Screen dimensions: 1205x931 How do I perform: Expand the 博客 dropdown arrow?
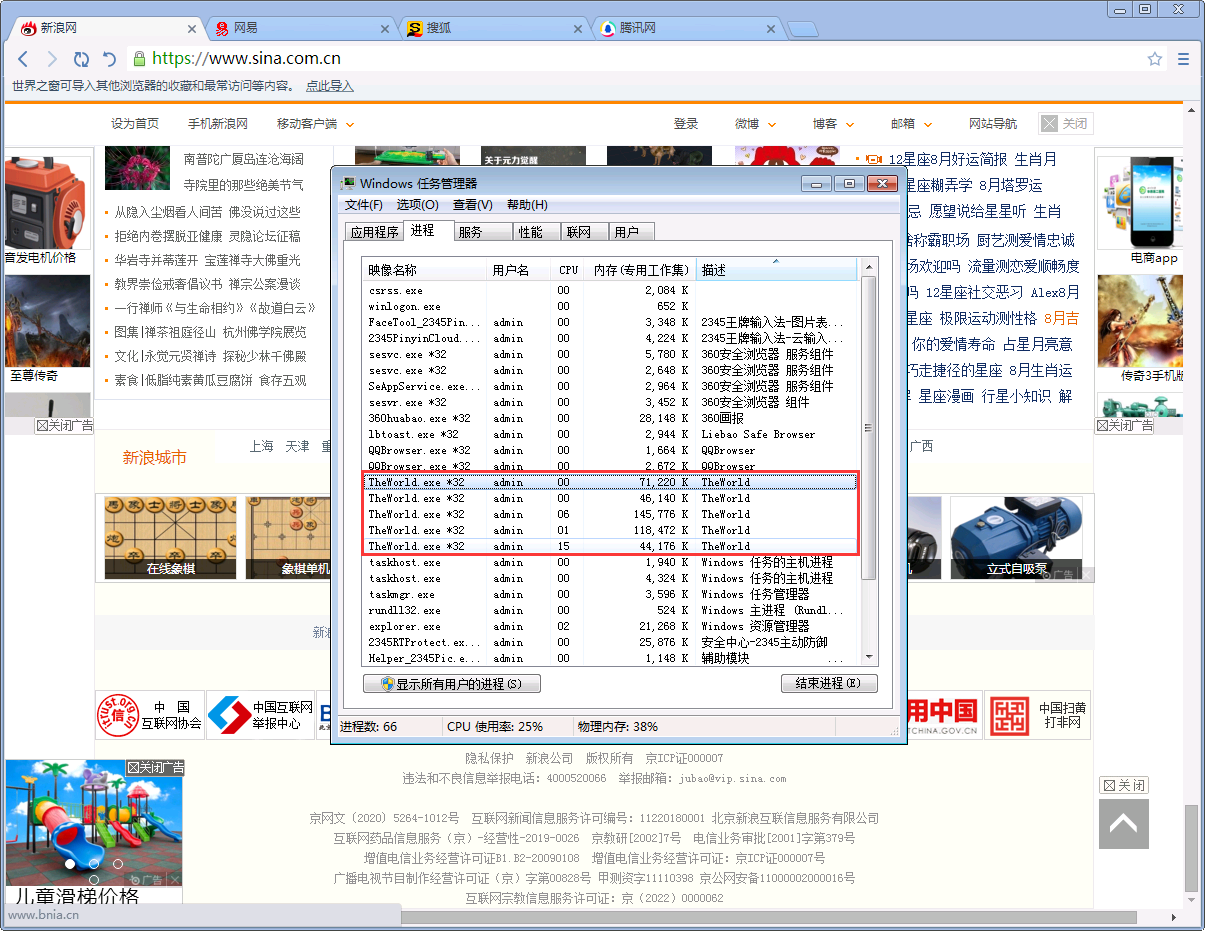click(850, 124)
